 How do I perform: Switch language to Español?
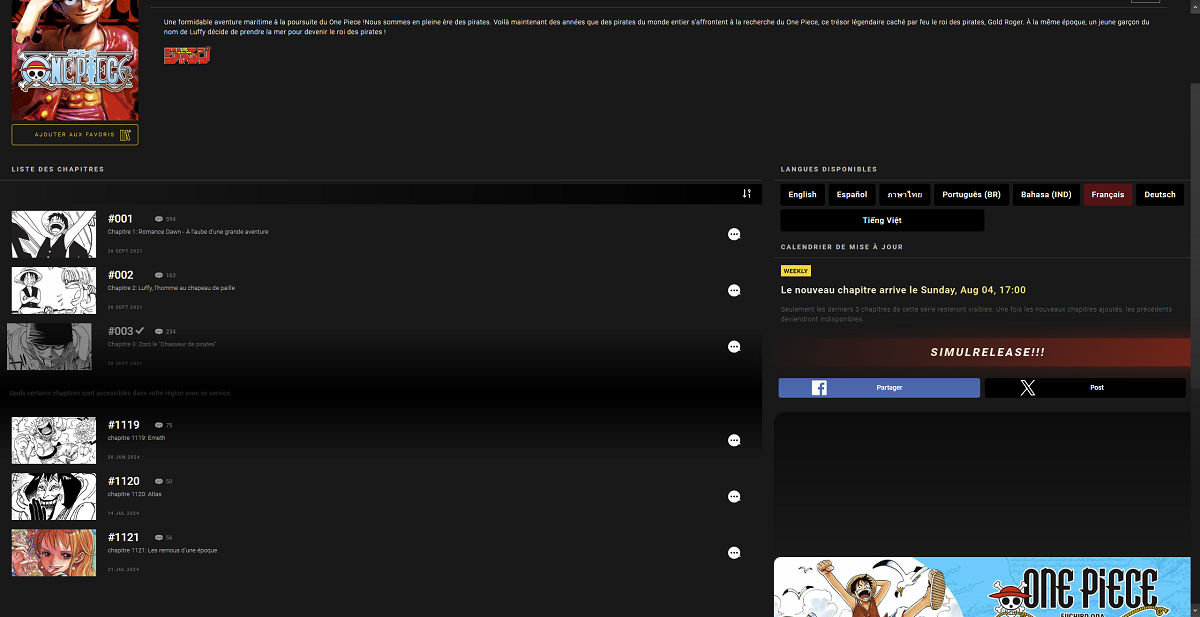[852, 195]
